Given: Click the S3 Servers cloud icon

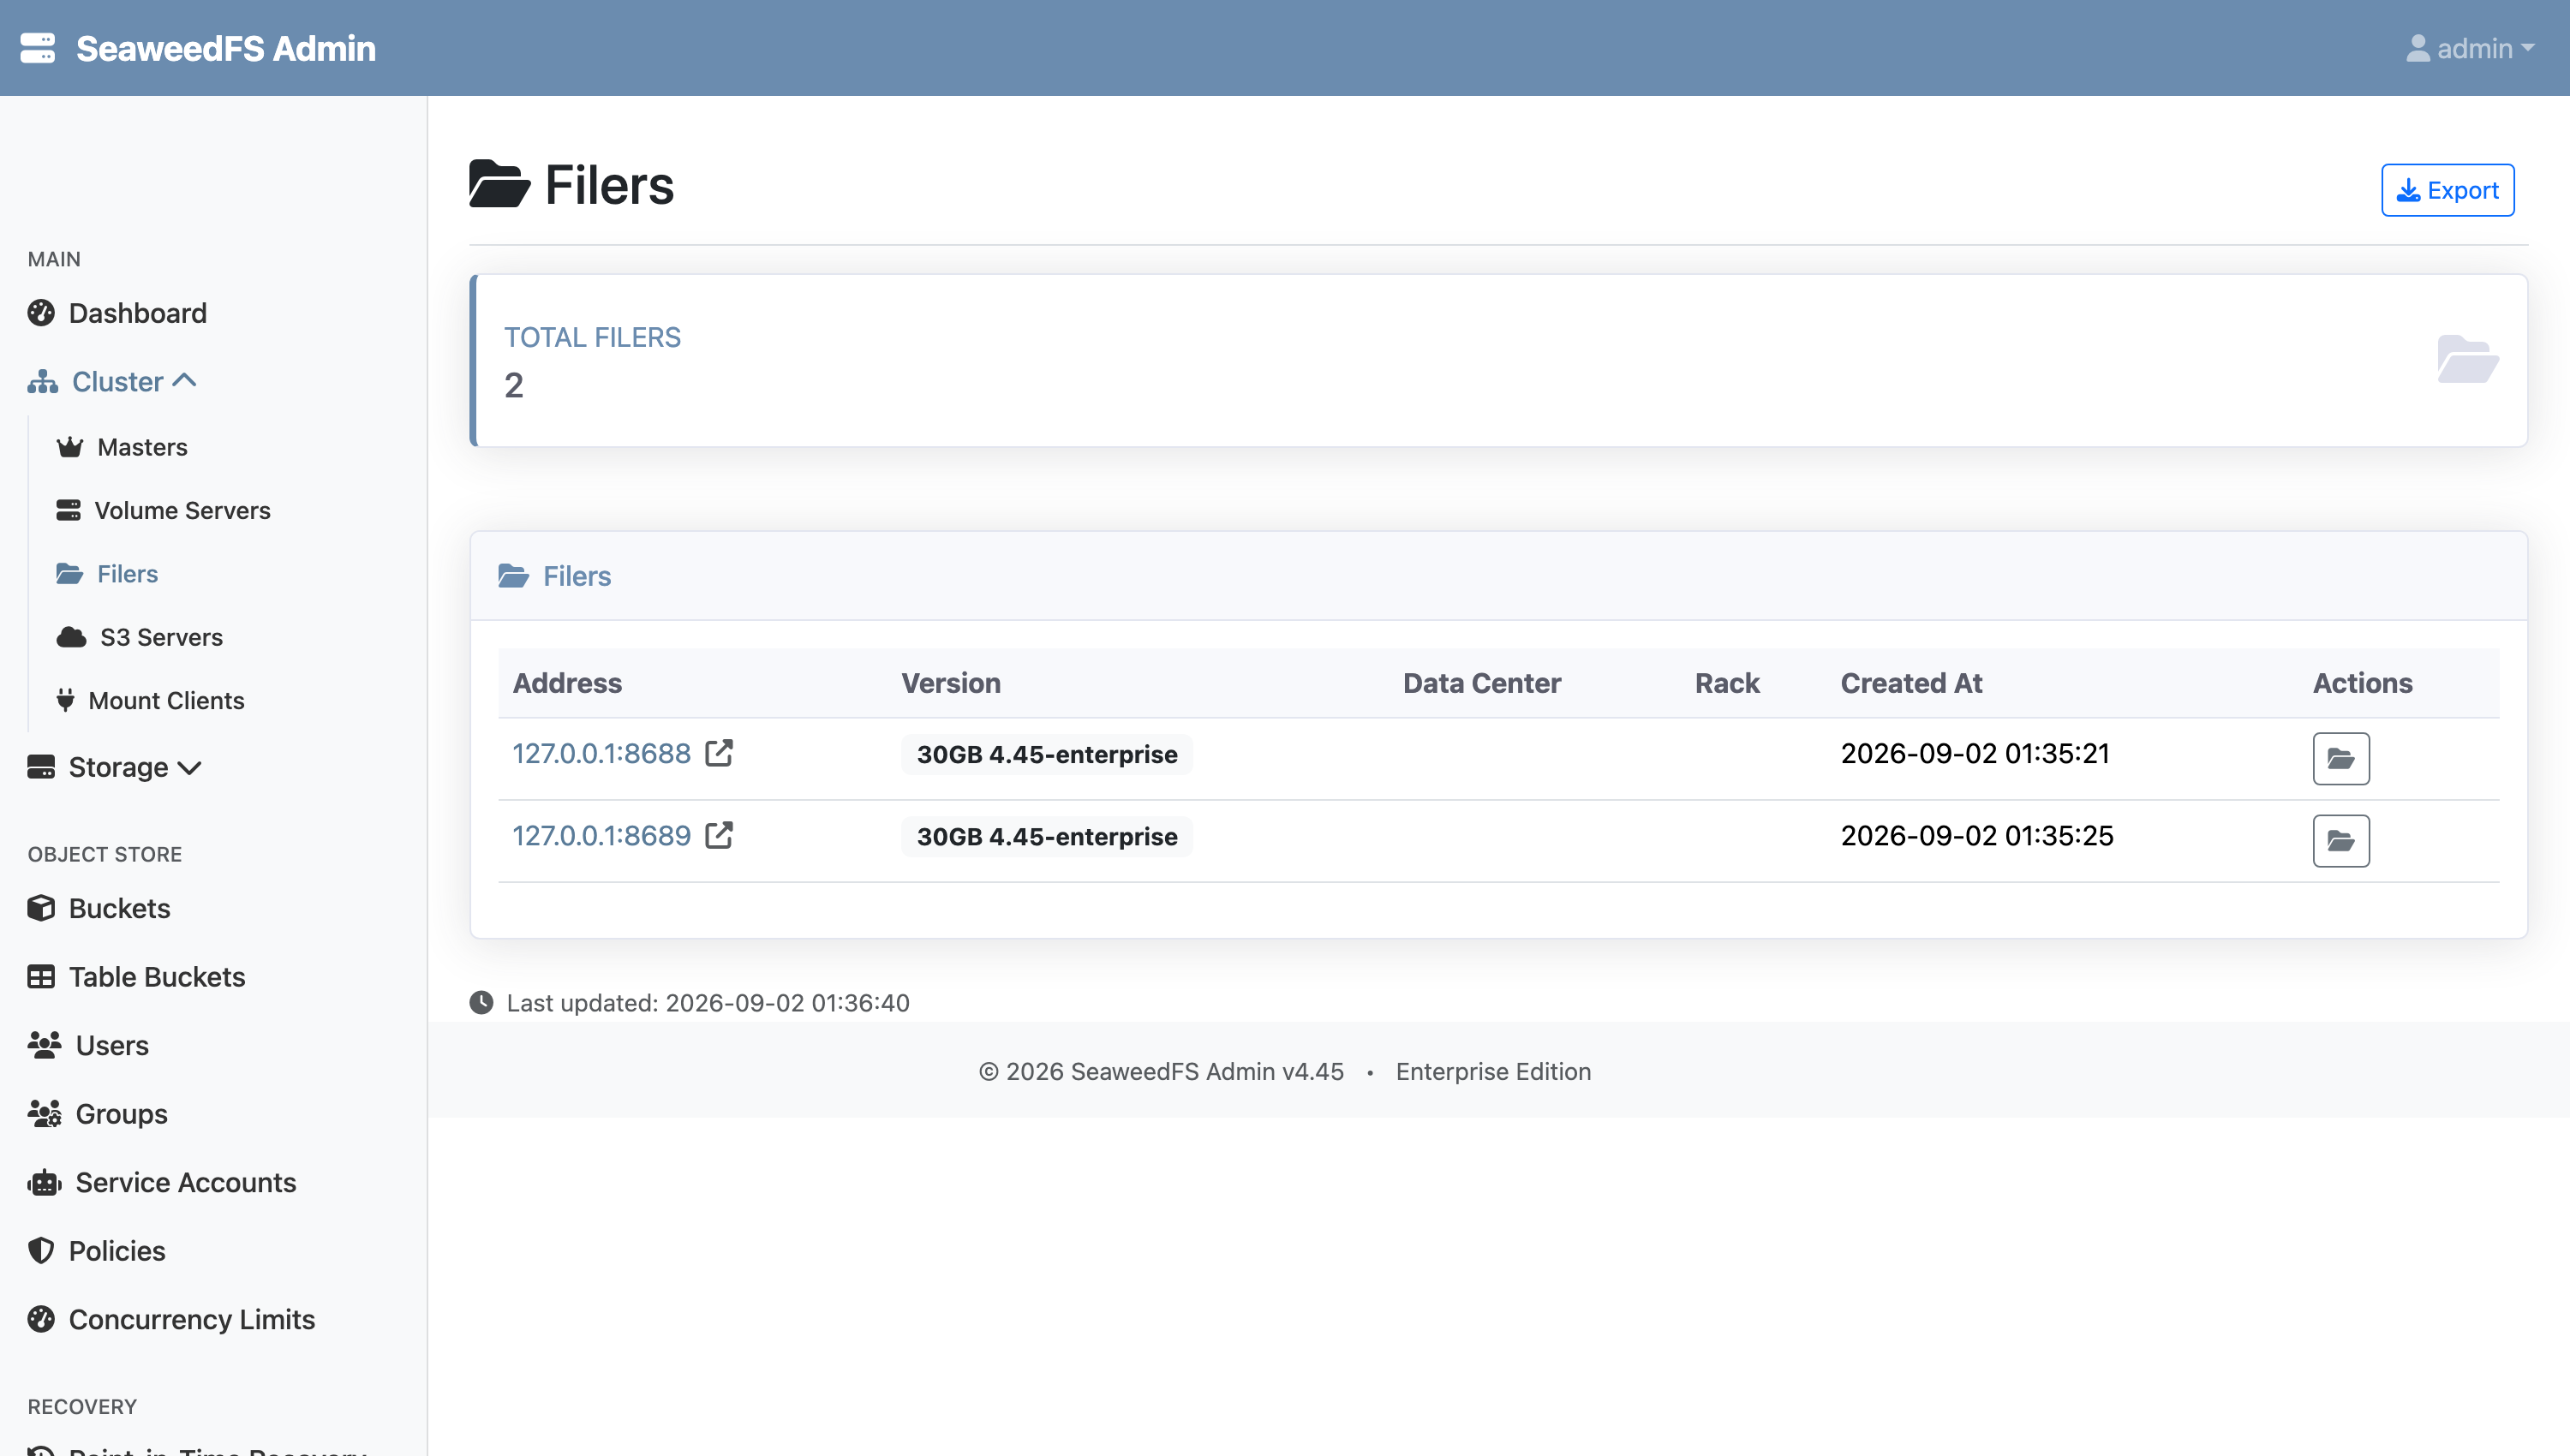Looking at the screenshot, I should pos(71,637).
